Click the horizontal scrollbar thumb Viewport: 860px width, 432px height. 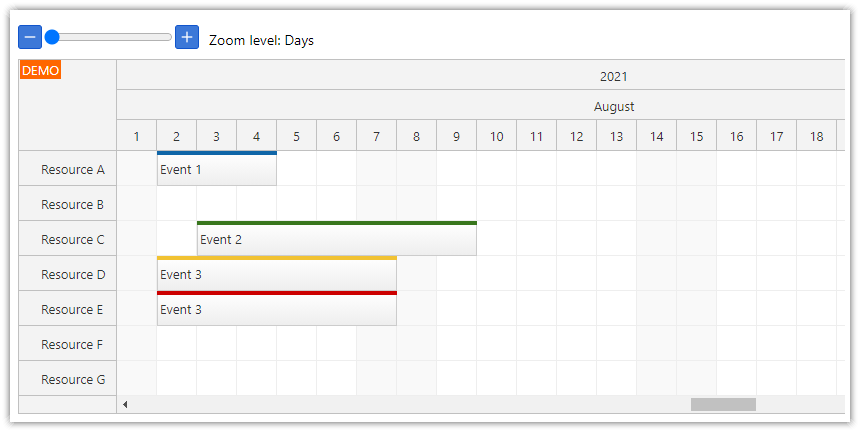pos(723,404)
